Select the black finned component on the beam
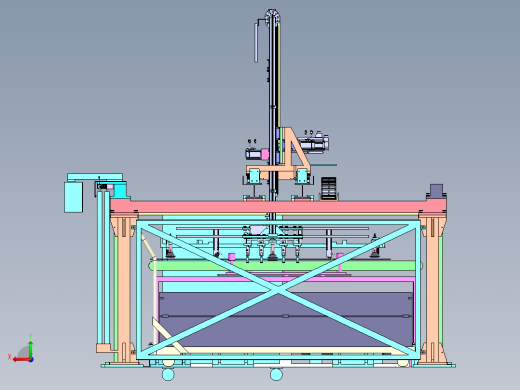Image resolution: width=520 pixels, height=390 pixels. (x=329, y=188)
